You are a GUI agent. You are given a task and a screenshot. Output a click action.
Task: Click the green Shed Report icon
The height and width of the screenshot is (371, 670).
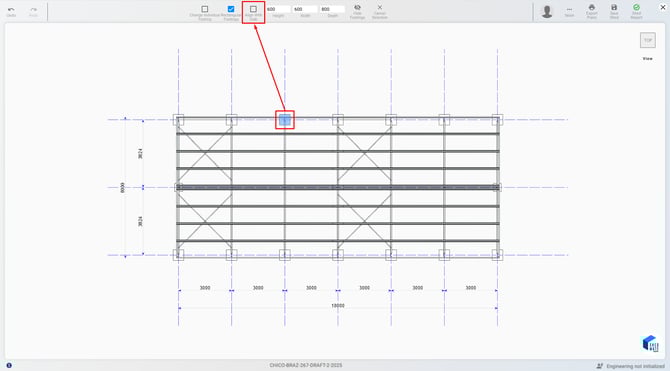pyautogui.click(x=636, y=8)
